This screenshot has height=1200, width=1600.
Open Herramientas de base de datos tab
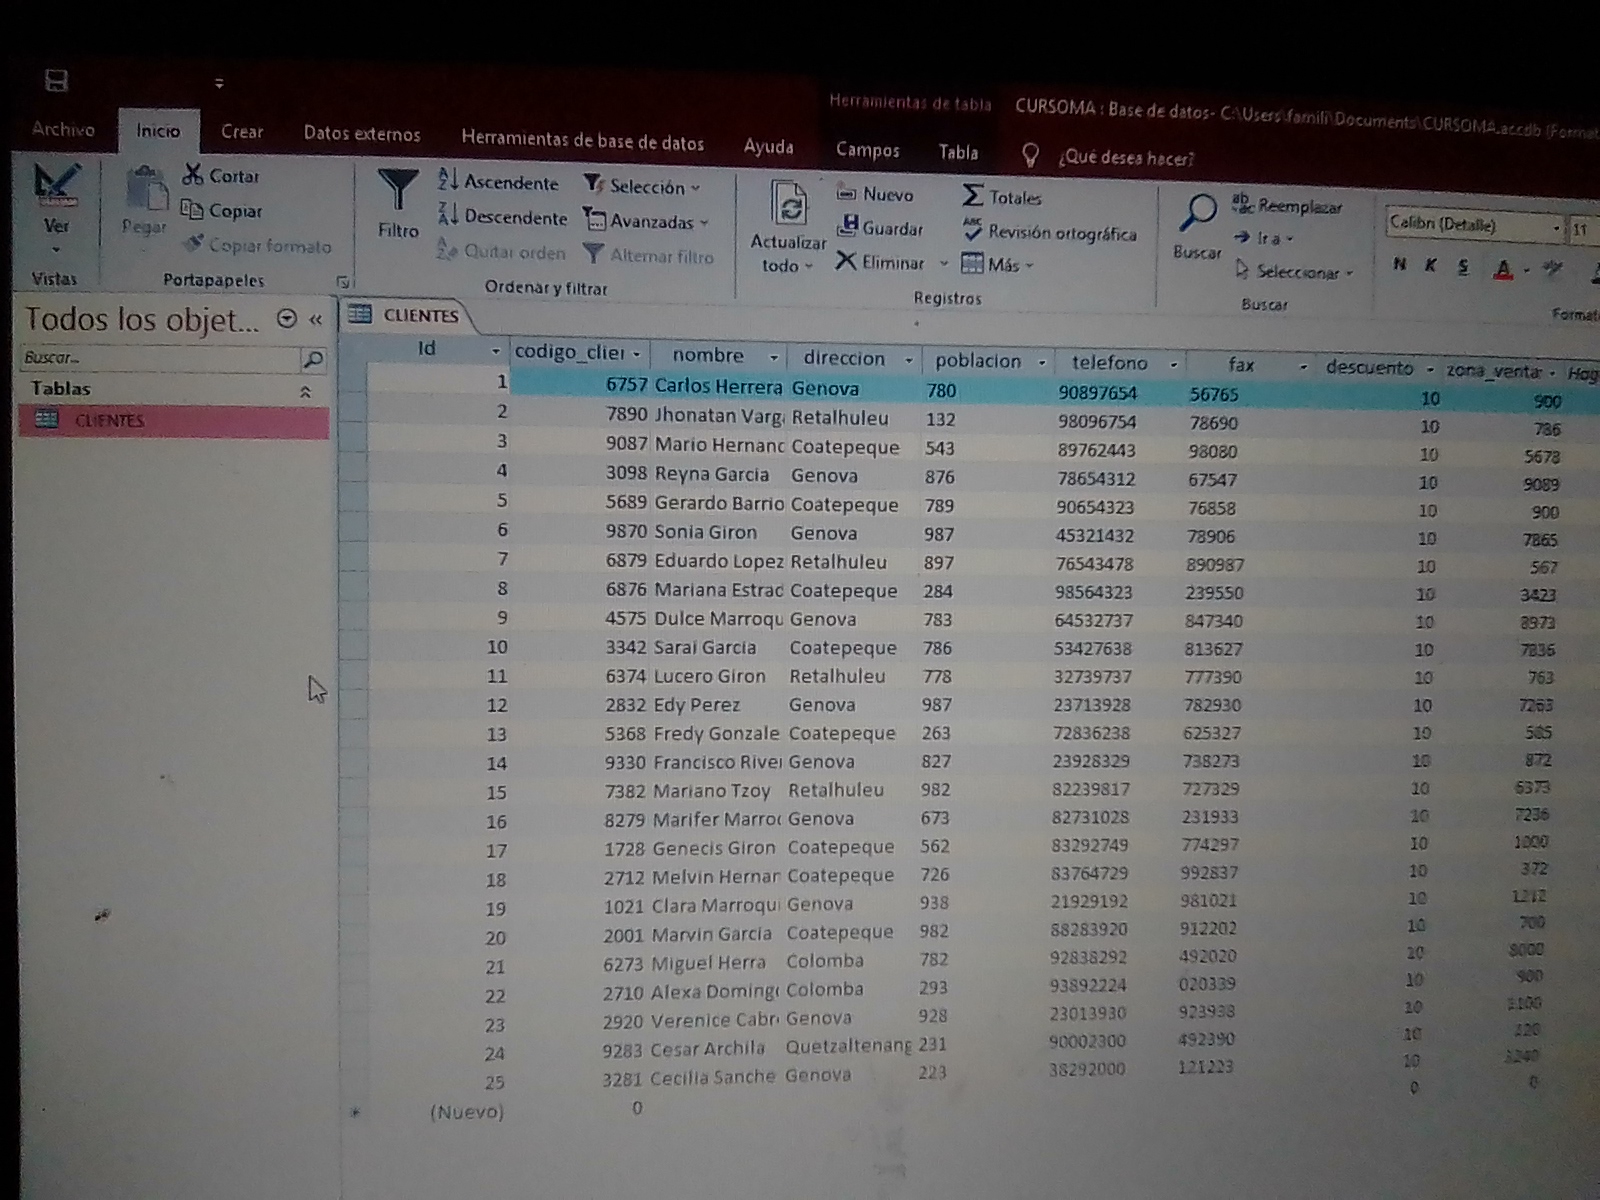pyautogui.click(x=583, y=142)
